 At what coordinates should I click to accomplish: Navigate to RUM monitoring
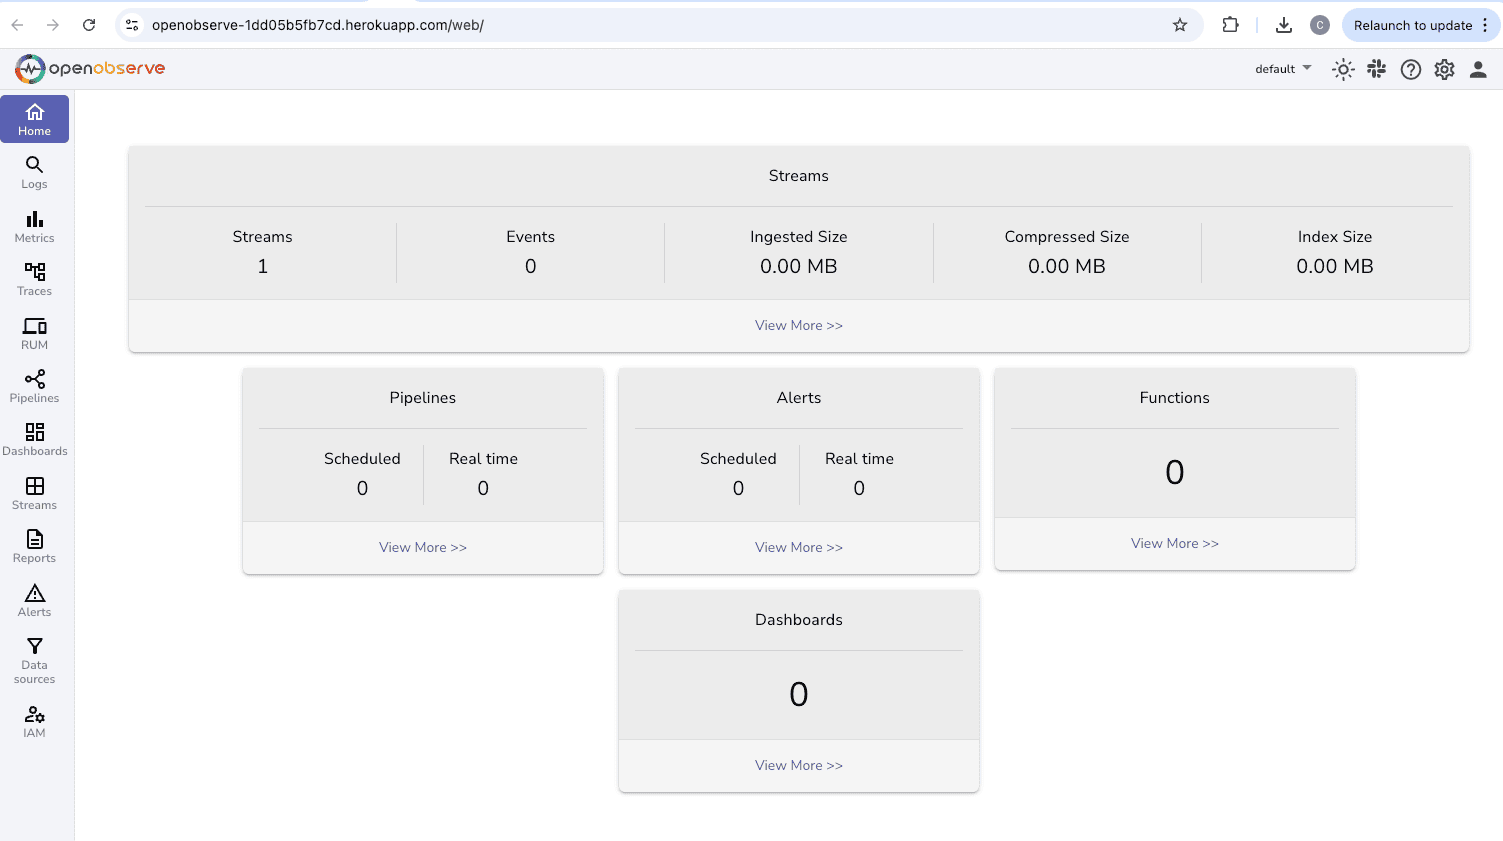(34, 332)
